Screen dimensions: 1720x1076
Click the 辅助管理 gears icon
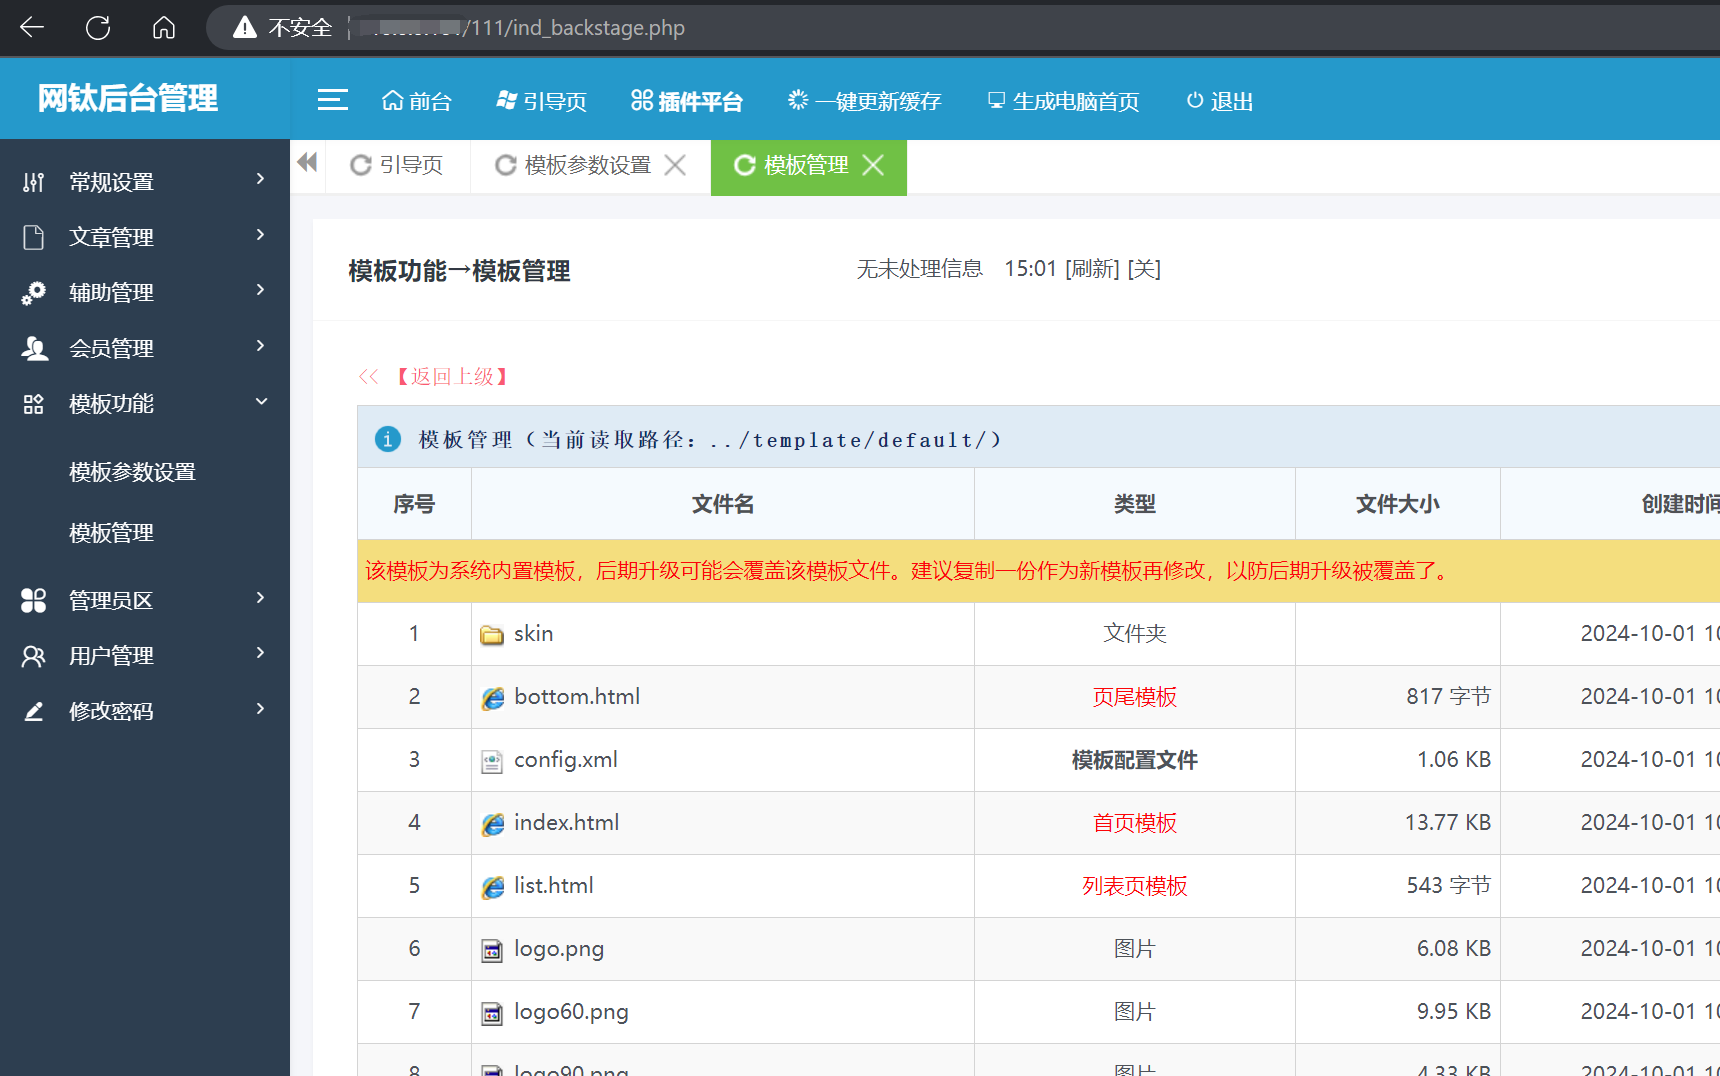(x=34, y=293)
